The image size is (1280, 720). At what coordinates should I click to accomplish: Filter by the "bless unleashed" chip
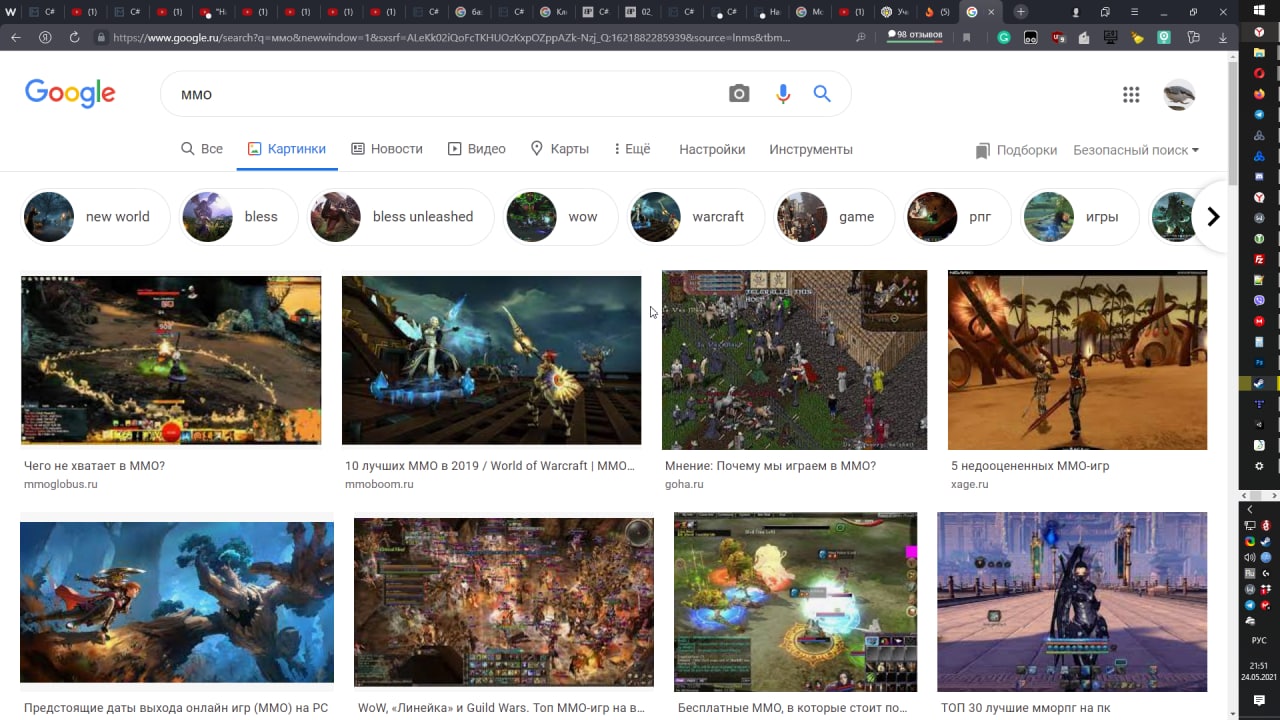click(x=401, y=217)
